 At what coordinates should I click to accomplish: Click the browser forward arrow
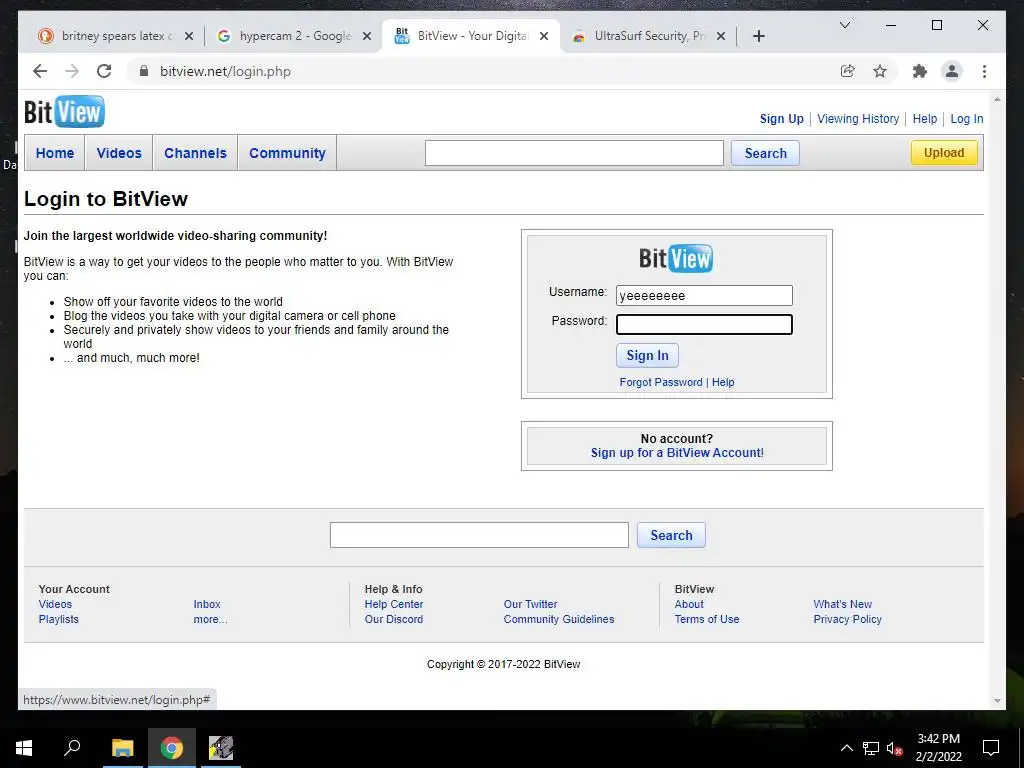coord(72,71)
